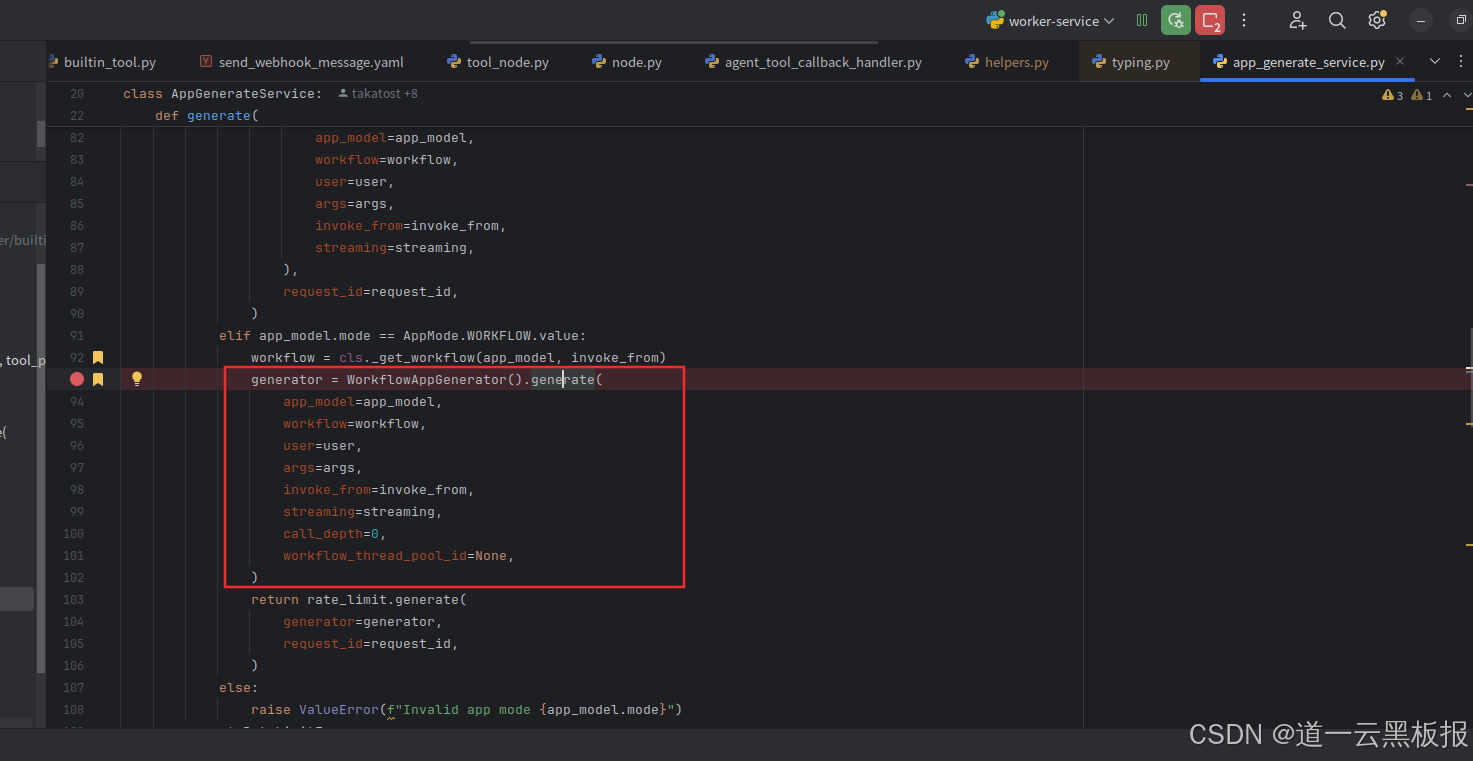Start a Code With Me session

click(x=1297, y=20)
